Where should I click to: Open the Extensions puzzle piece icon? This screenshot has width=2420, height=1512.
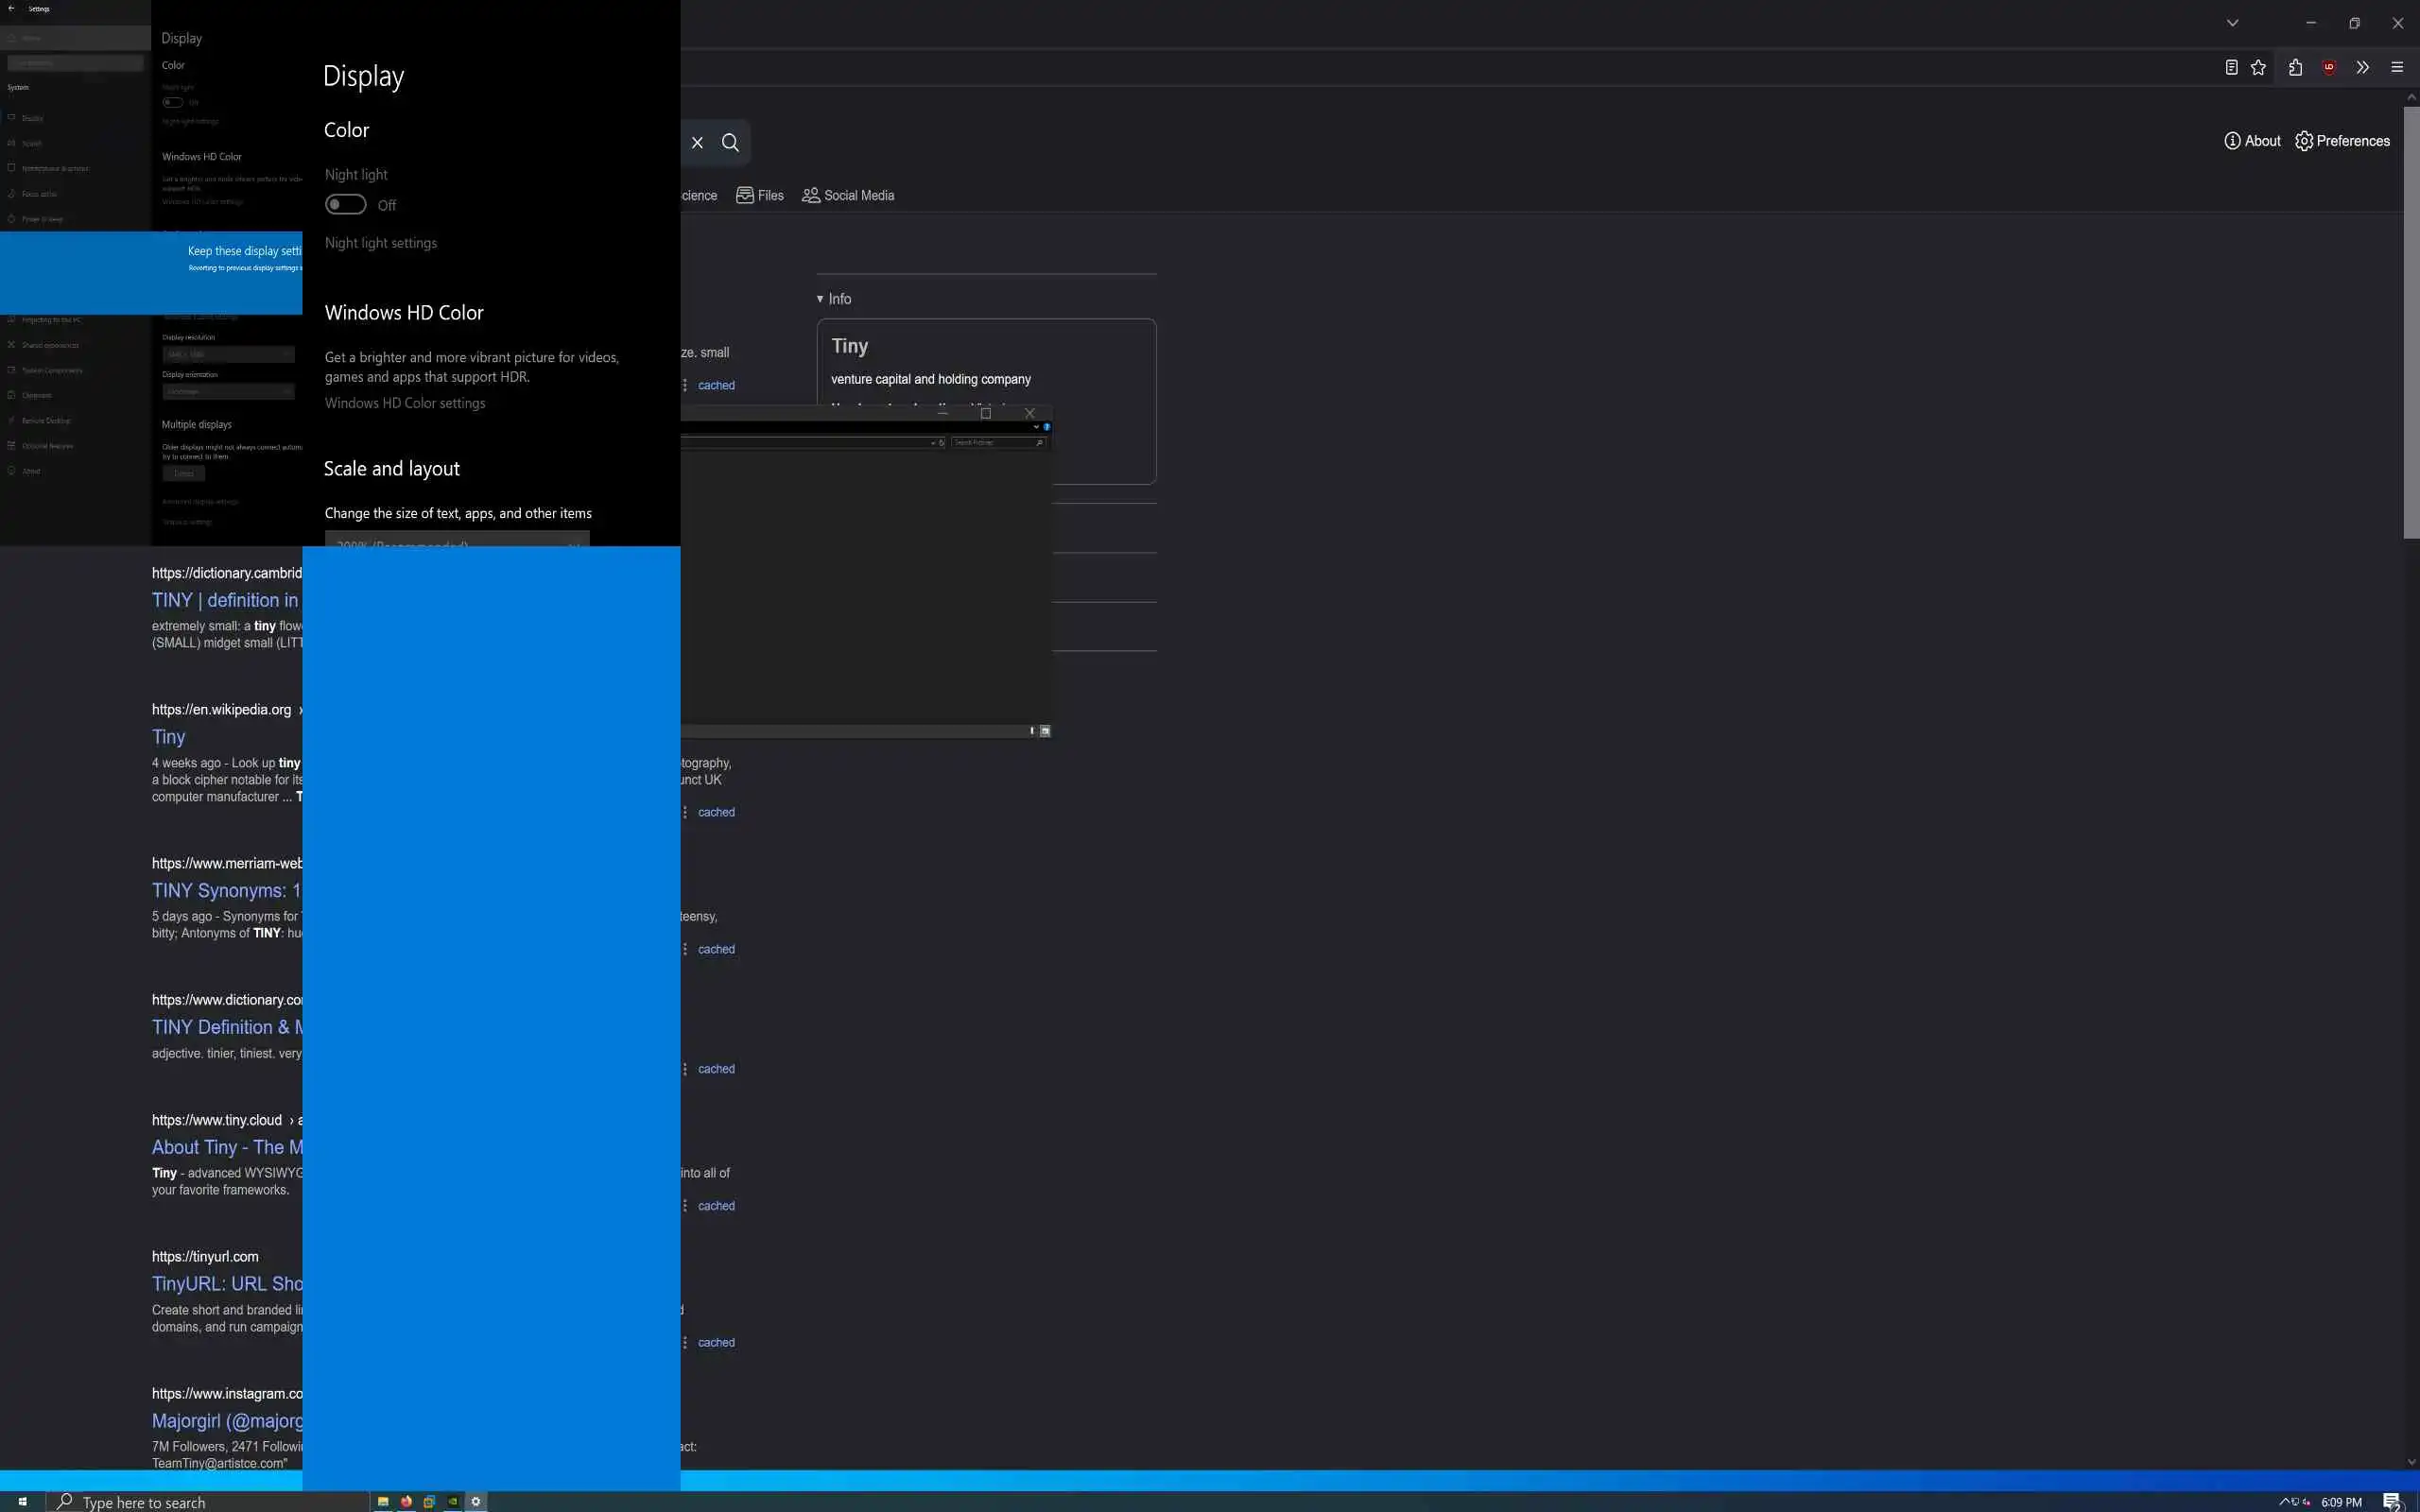[2295, 67]
